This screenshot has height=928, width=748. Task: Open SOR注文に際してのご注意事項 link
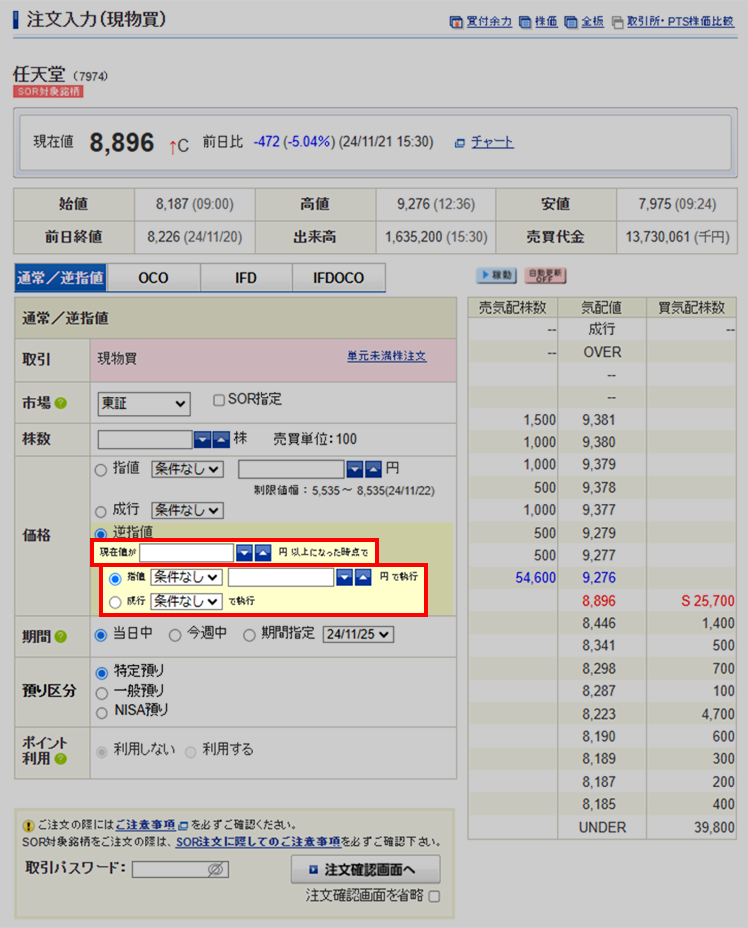259,842
